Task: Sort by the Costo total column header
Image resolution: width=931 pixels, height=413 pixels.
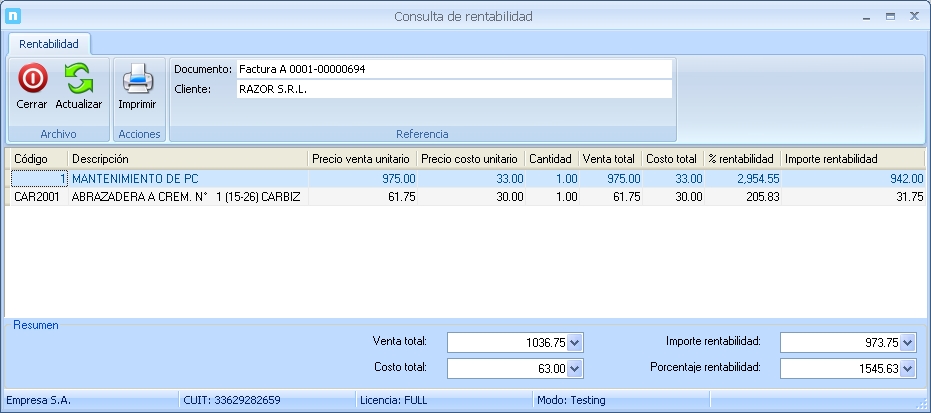Action: pyautogui.click(x=672, y=159)
